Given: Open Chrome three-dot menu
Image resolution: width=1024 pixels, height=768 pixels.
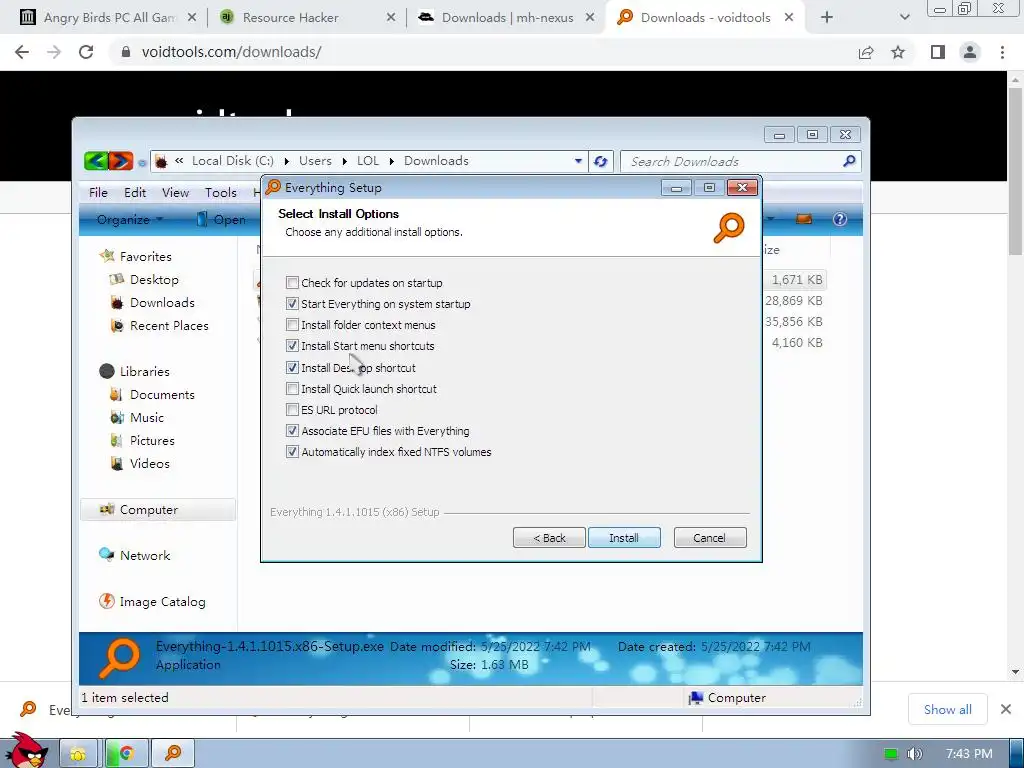Looking at the screenshot, I should 1002,52.
